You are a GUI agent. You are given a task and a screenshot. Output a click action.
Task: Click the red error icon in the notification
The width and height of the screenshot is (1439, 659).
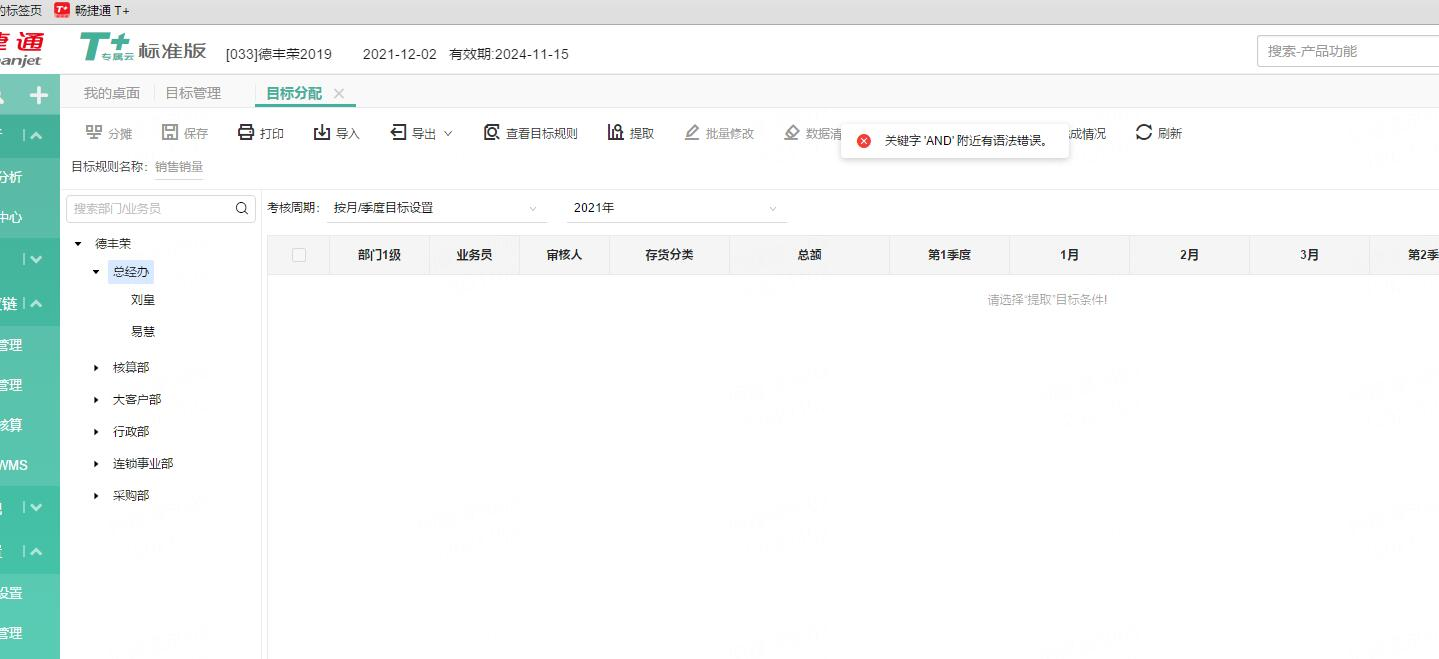click(x=864, y=141)
